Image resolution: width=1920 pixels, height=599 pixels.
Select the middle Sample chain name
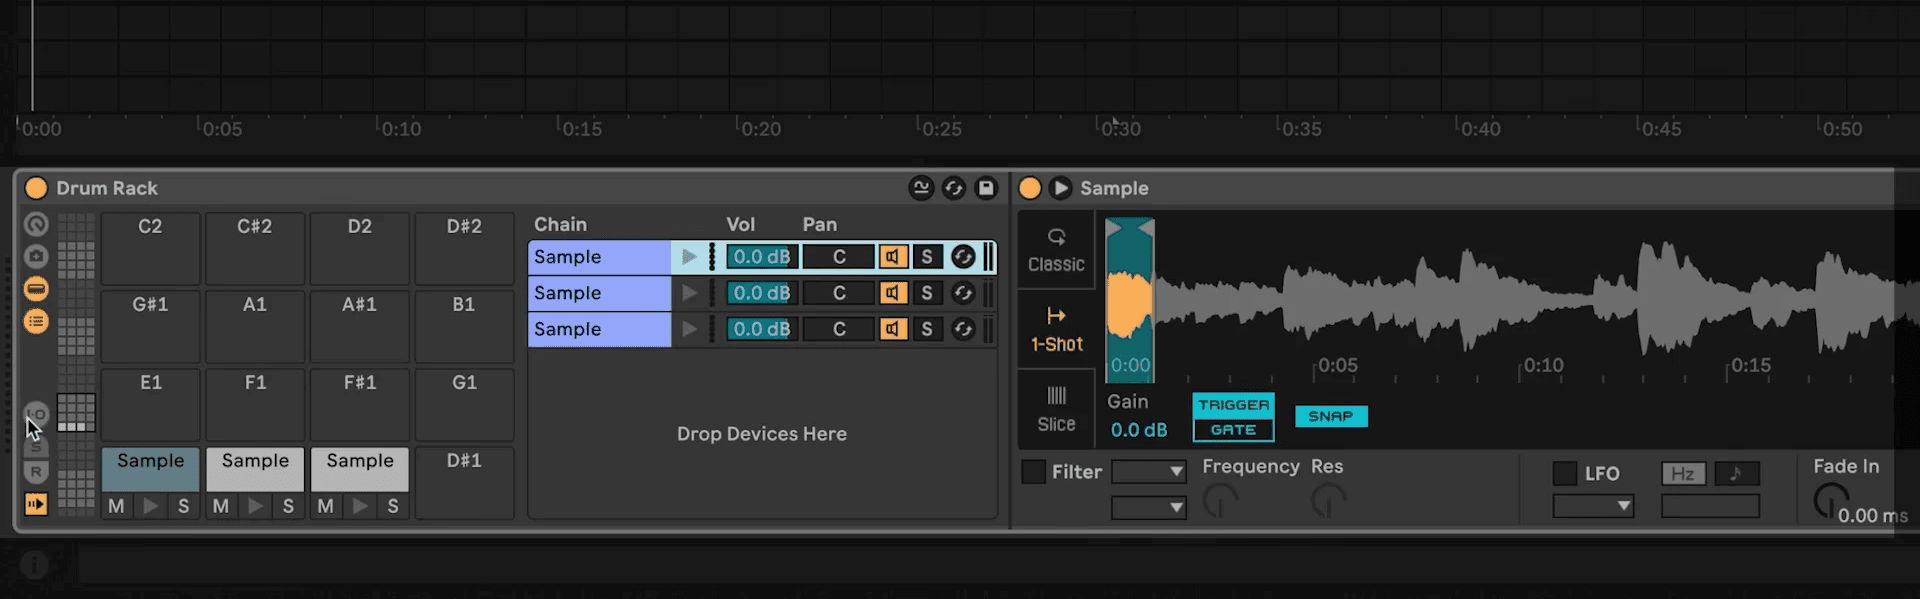[599, 293]
